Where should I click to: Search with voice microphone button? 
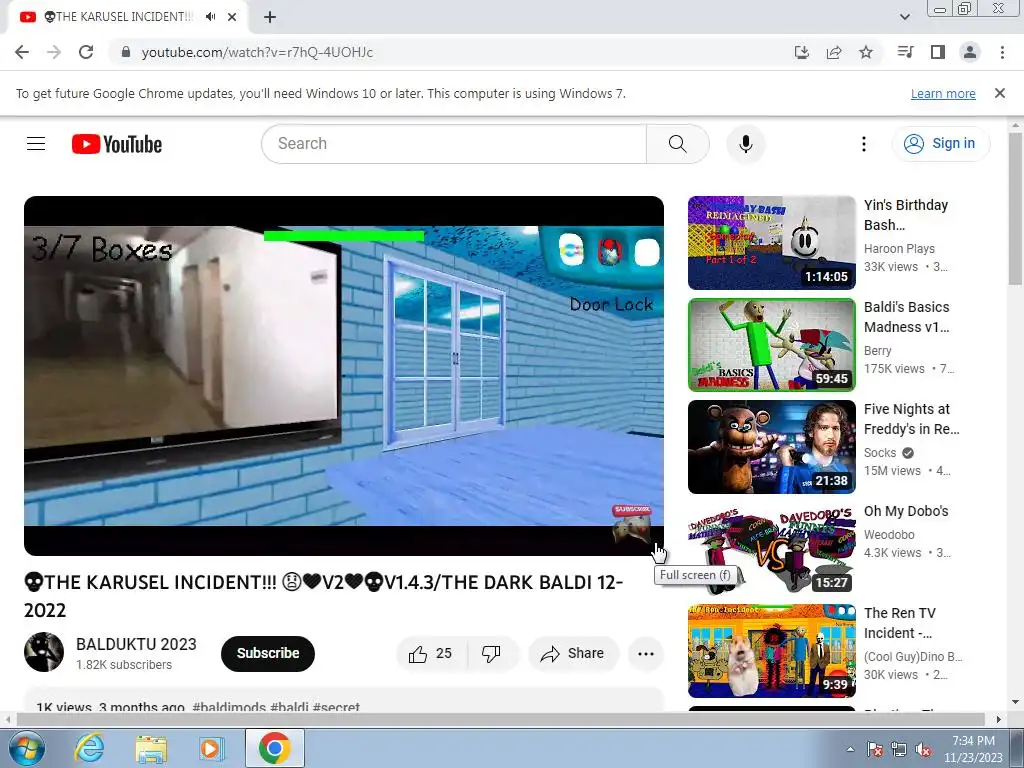tap(746, 144)
